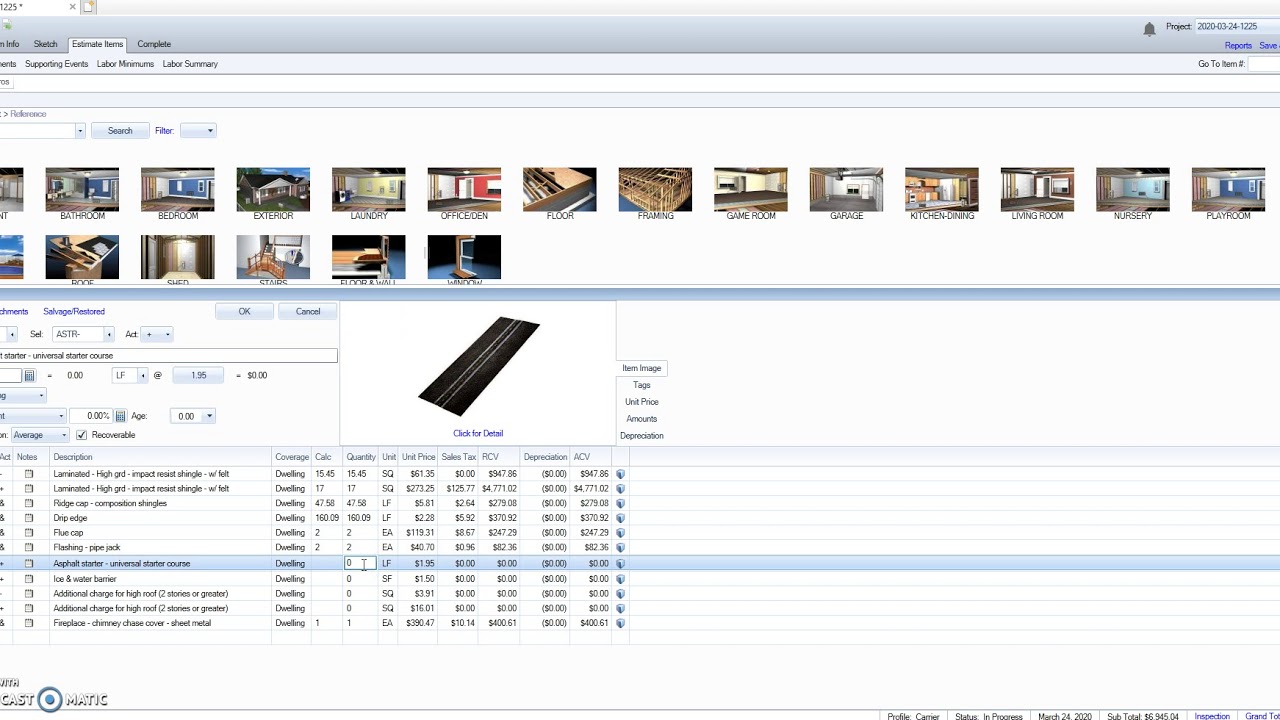
Task: Click the shield icon in Flashing - pipe jack row
Action: 620,548
